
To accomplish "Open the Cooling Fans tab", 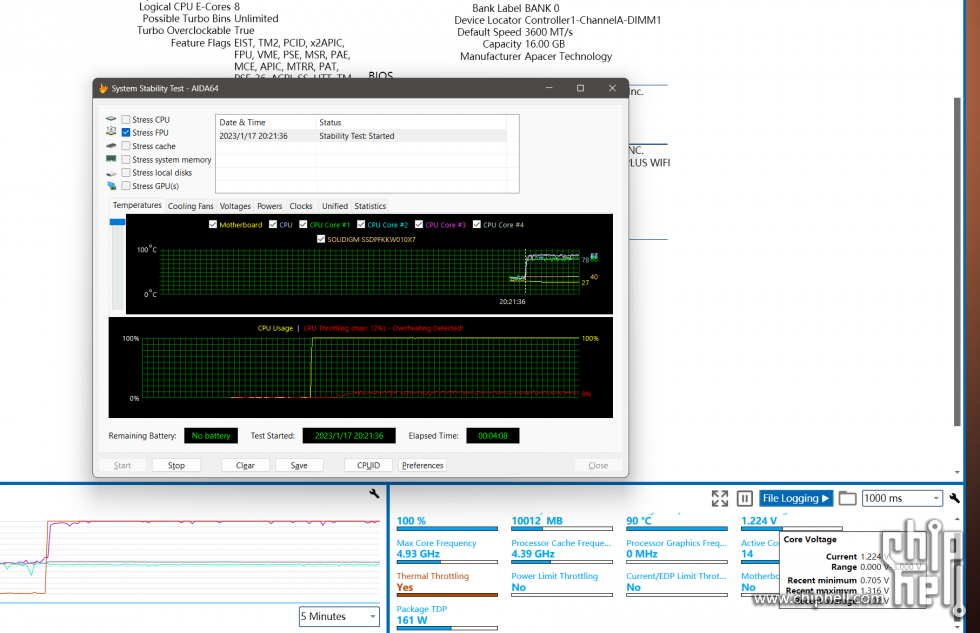I will pyautogui.click(x=191, y=206).
